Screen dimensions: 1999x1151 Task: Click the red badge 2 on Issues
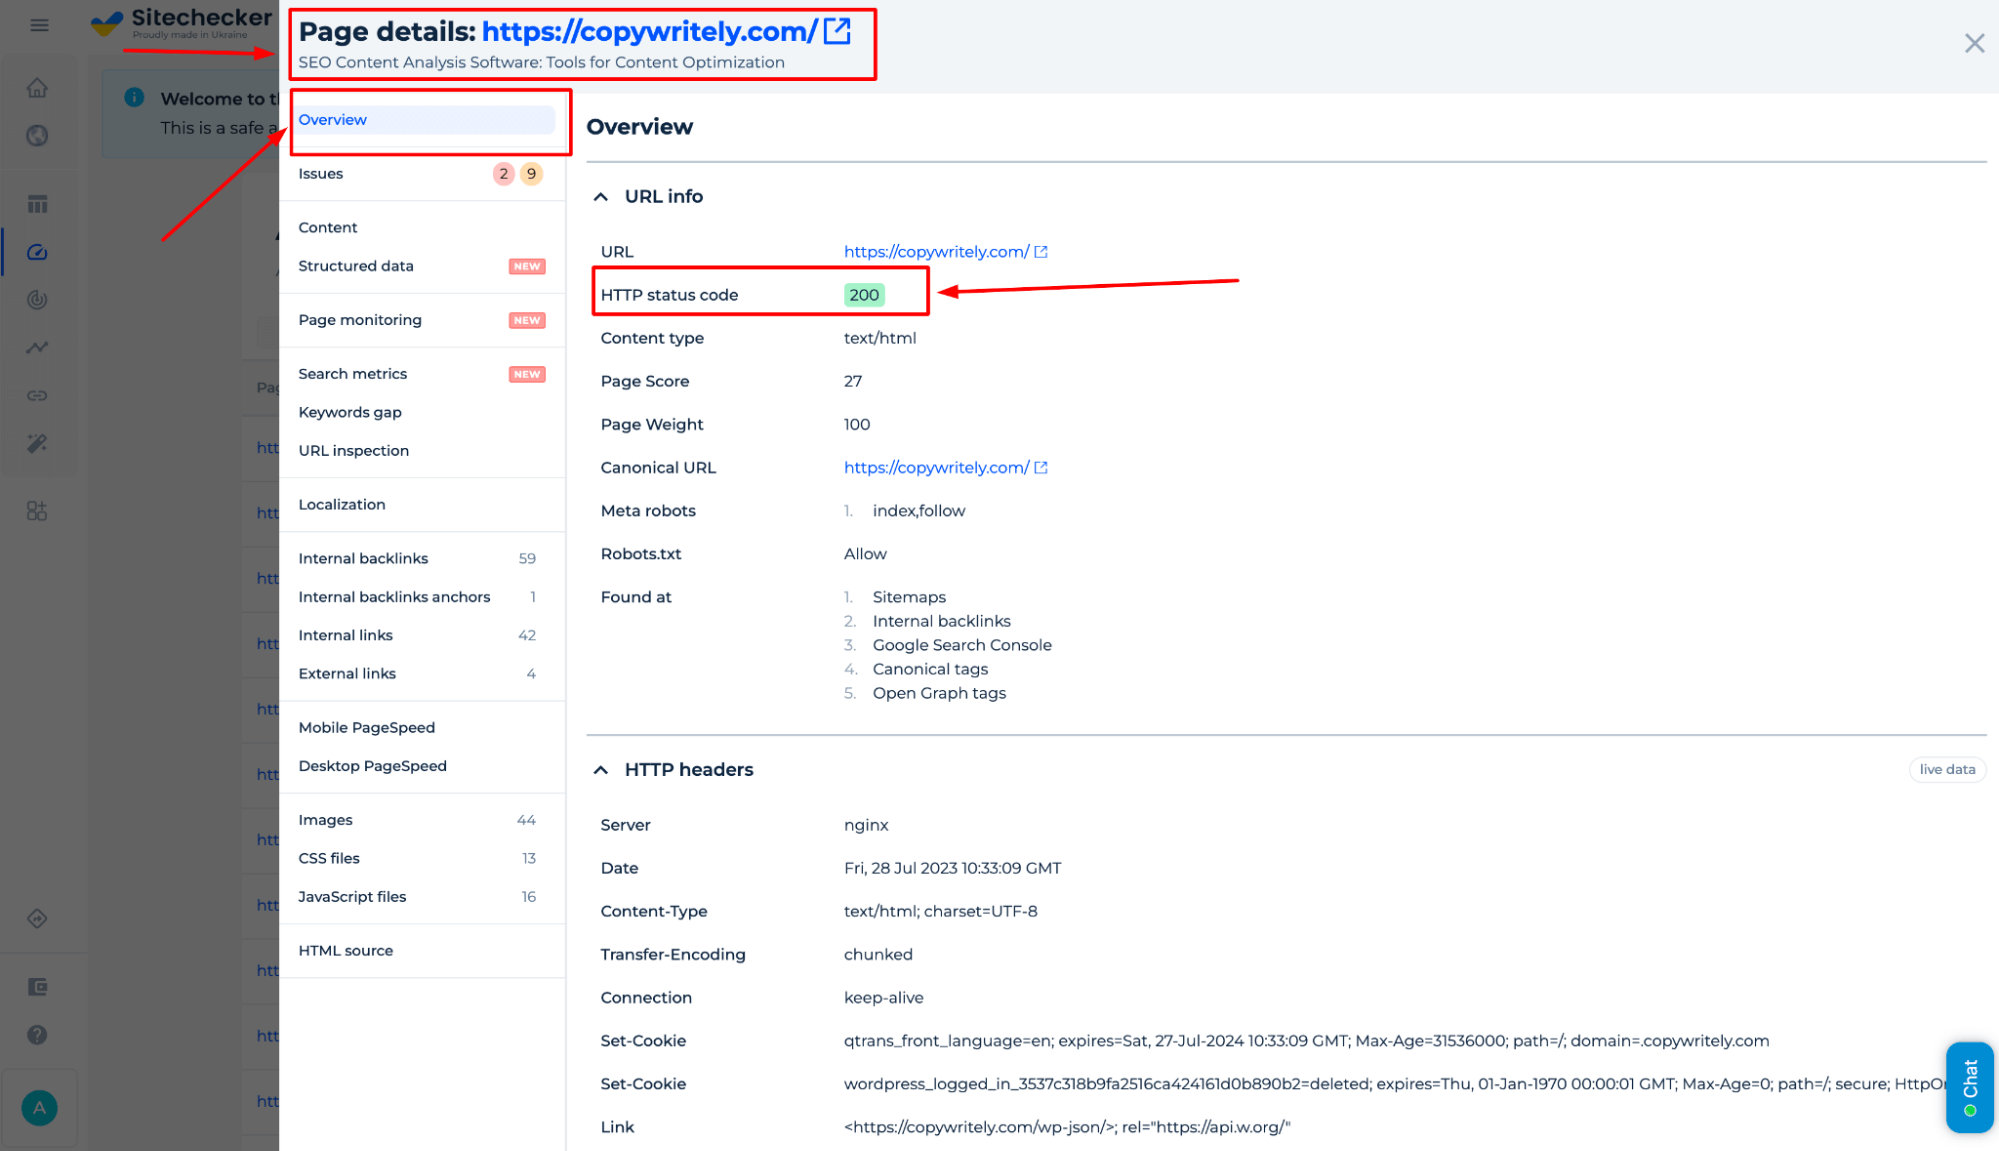(x=504, y=174)
